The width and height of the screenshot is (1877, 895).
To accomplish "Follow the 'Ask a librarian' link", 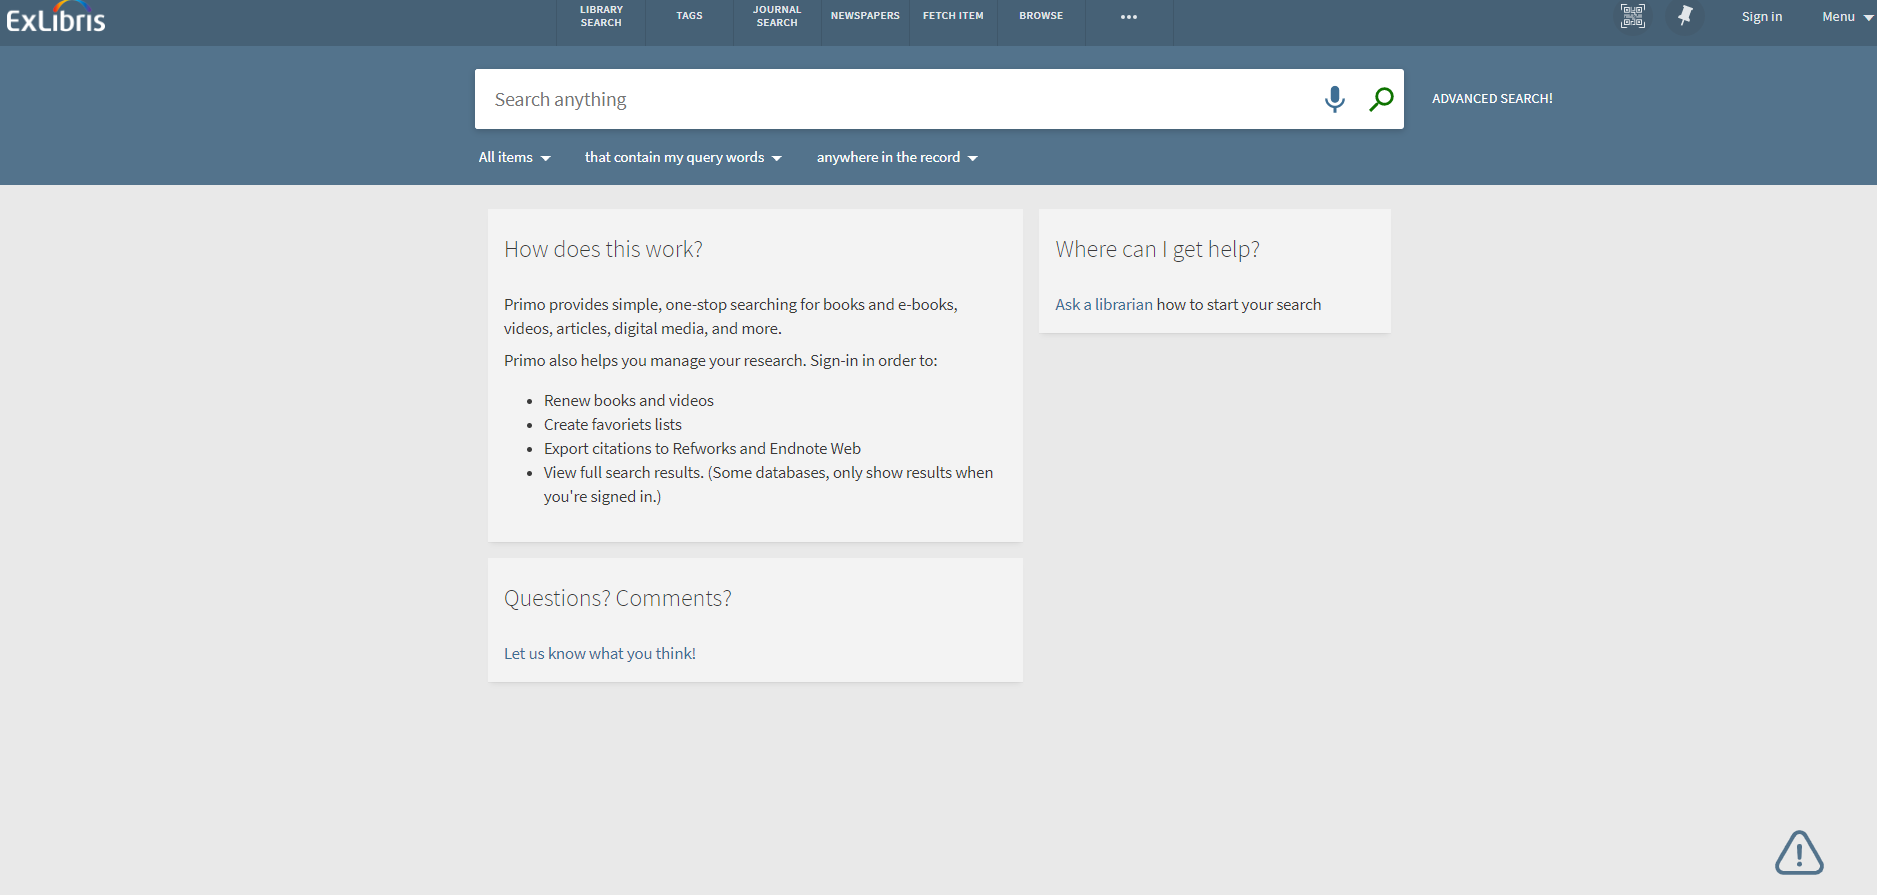I will (1104, 305).
